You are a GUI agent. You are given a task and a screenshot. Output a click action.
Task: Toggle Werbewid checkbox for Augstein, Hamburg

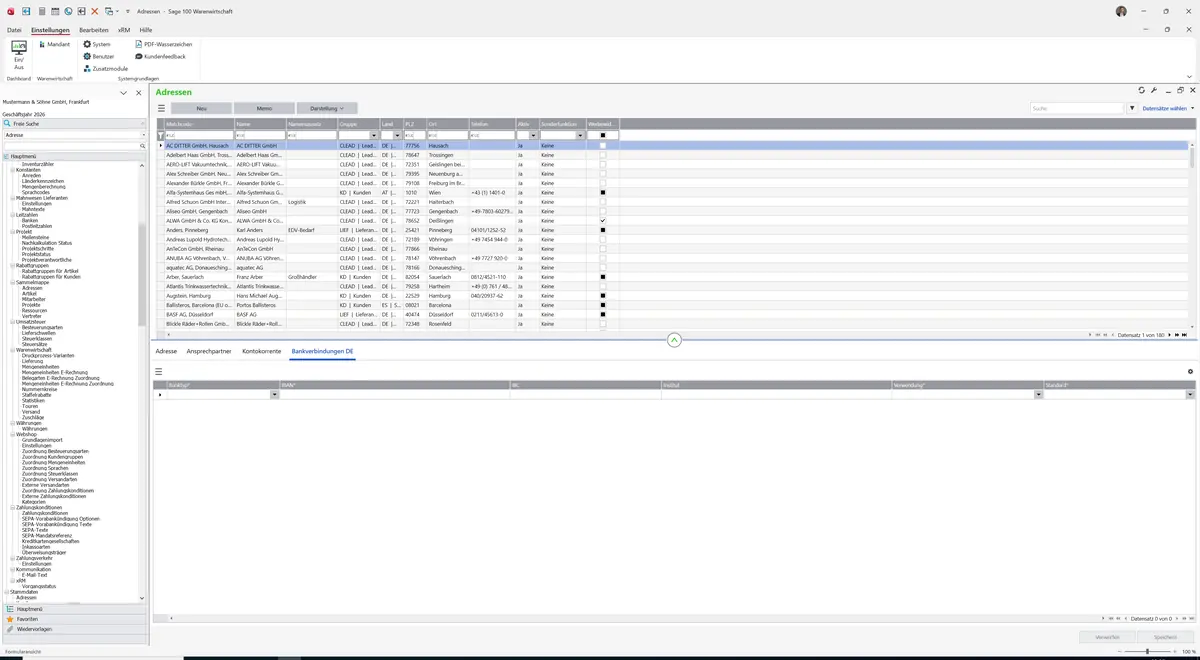[602, 296]
